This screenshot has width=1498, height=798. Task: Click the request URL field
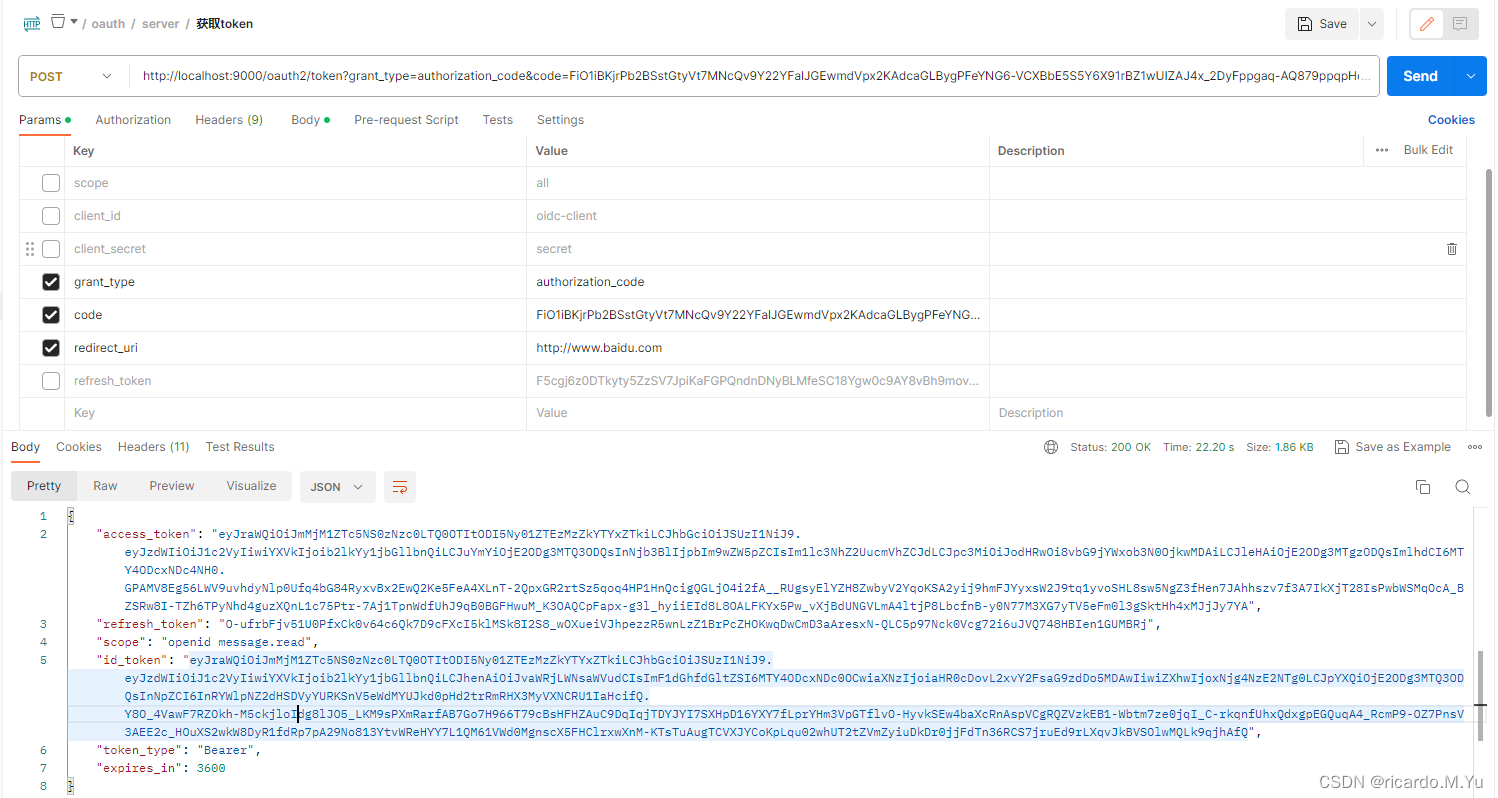click(x=756, y=76)
